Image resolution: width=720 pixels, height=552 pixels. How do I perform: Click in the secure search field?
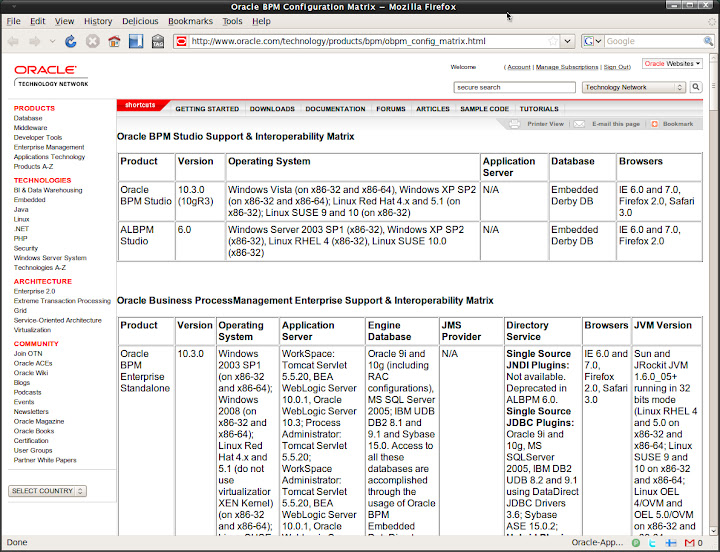pos(514,87)
